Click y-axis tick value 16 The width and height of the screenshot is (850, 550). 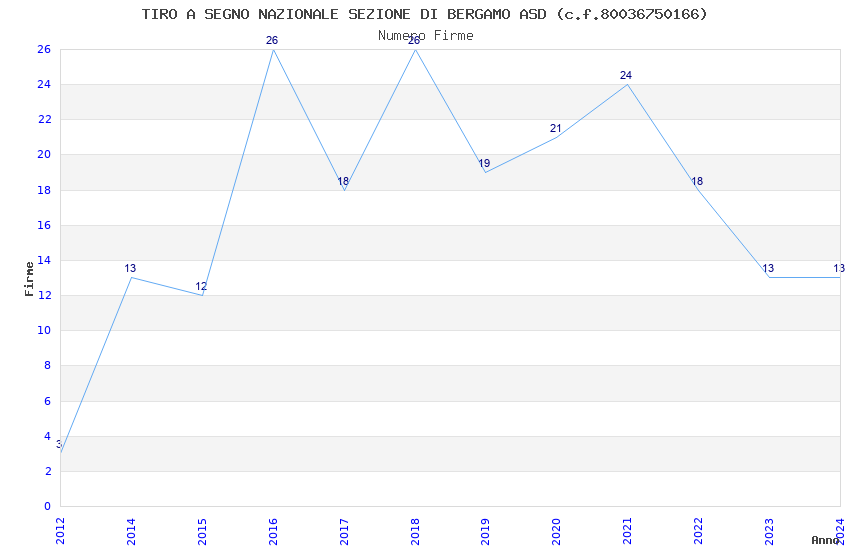tap(44, 225)
